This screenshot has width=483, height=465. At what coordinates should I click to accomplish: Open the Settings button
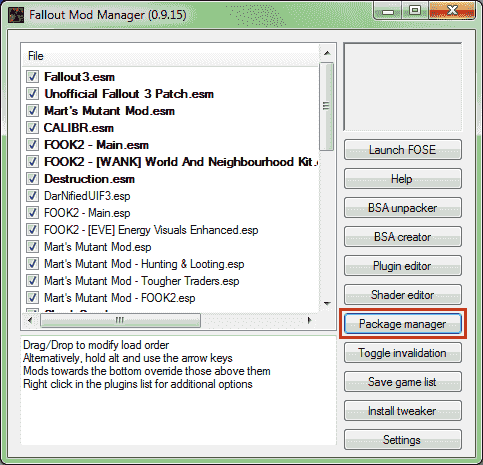point(403,440)
